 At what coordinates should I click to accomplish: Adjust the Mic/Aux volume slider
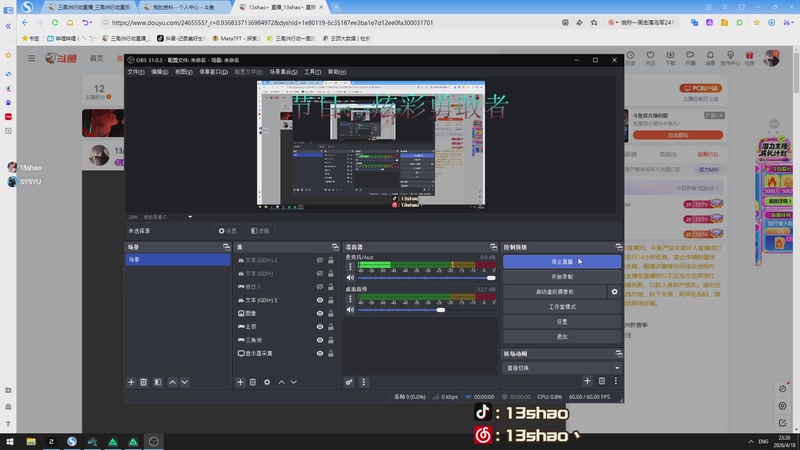427,278
